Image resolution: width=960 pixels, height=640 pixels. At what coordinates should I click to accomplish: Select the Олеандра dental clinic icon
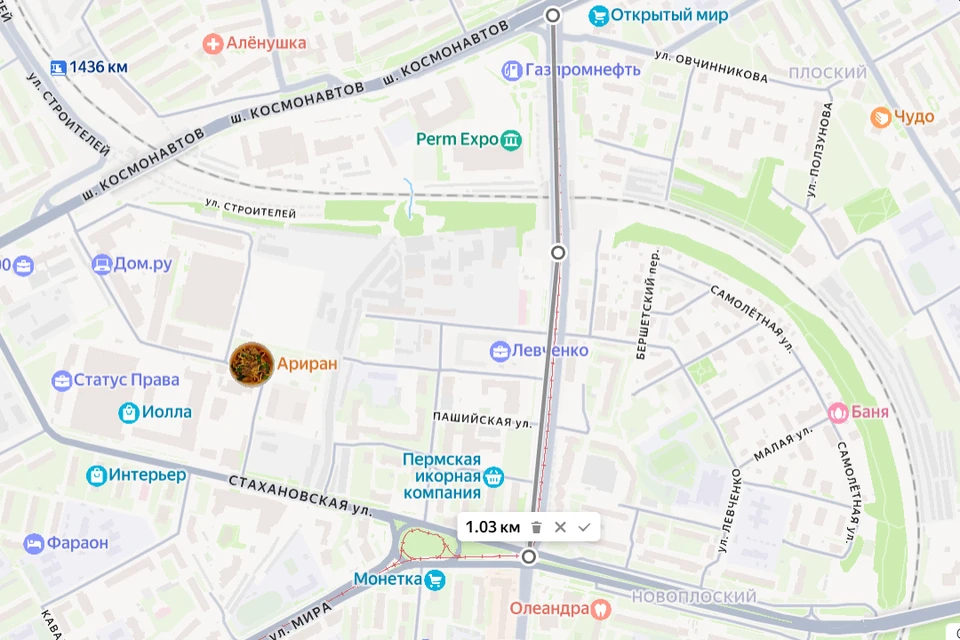pos(601,609)
